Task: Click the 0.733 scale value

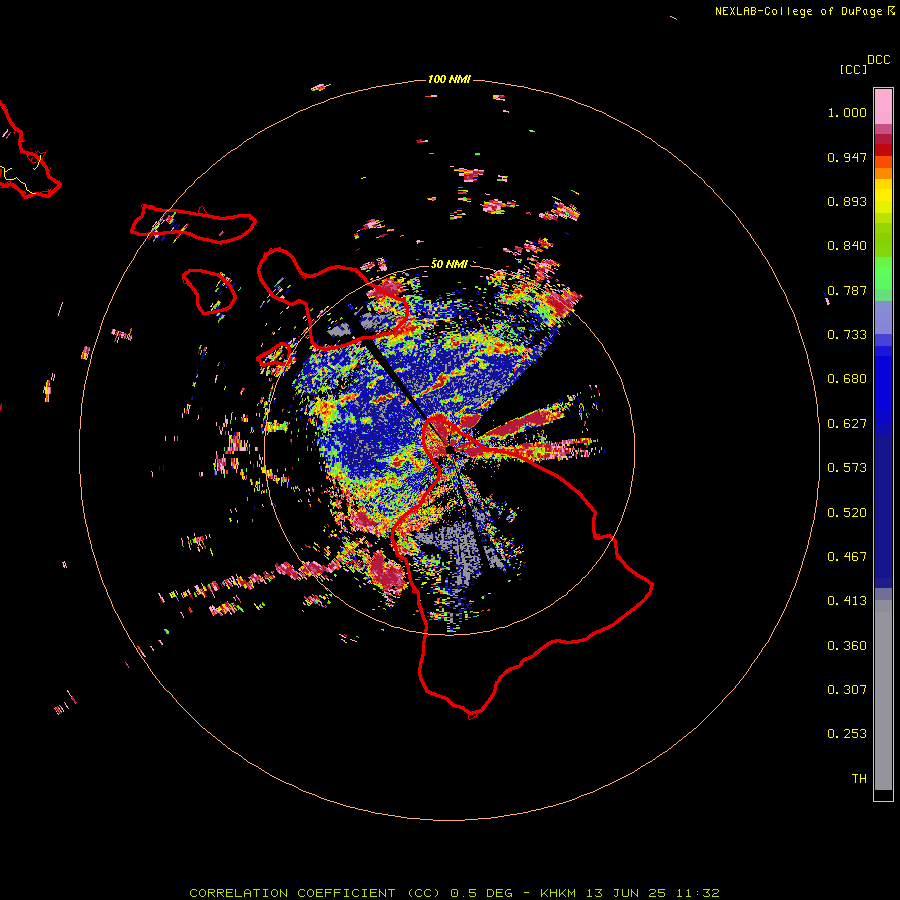Action: [x=847, y=335]
